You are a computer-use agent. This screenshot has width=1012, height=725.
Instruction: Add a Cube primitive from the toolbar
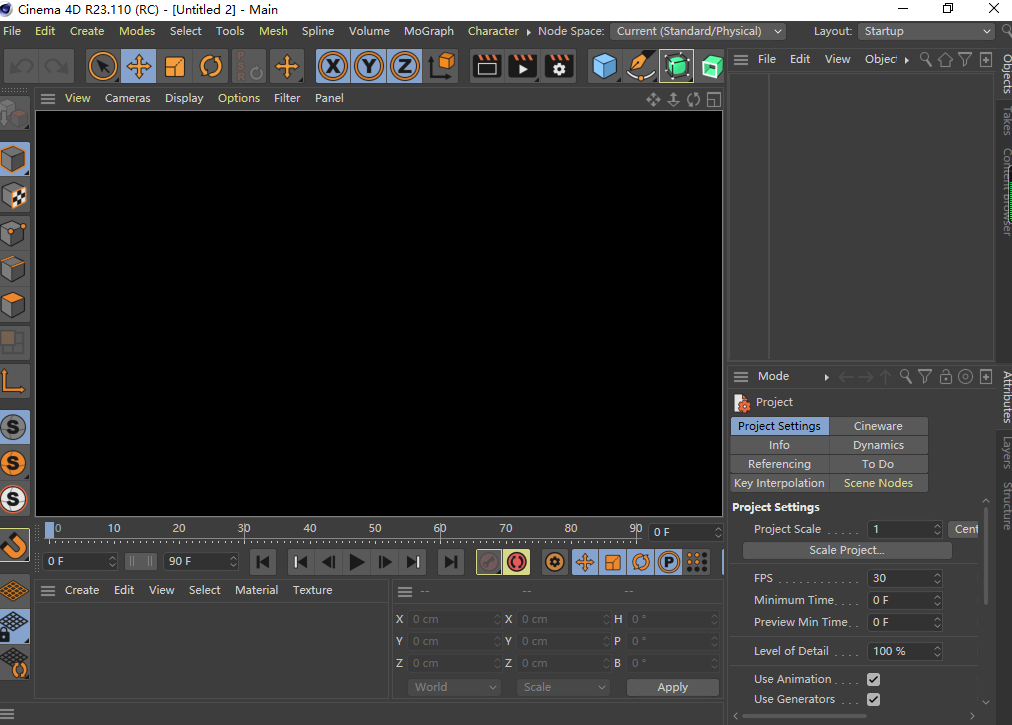(606, 66)
